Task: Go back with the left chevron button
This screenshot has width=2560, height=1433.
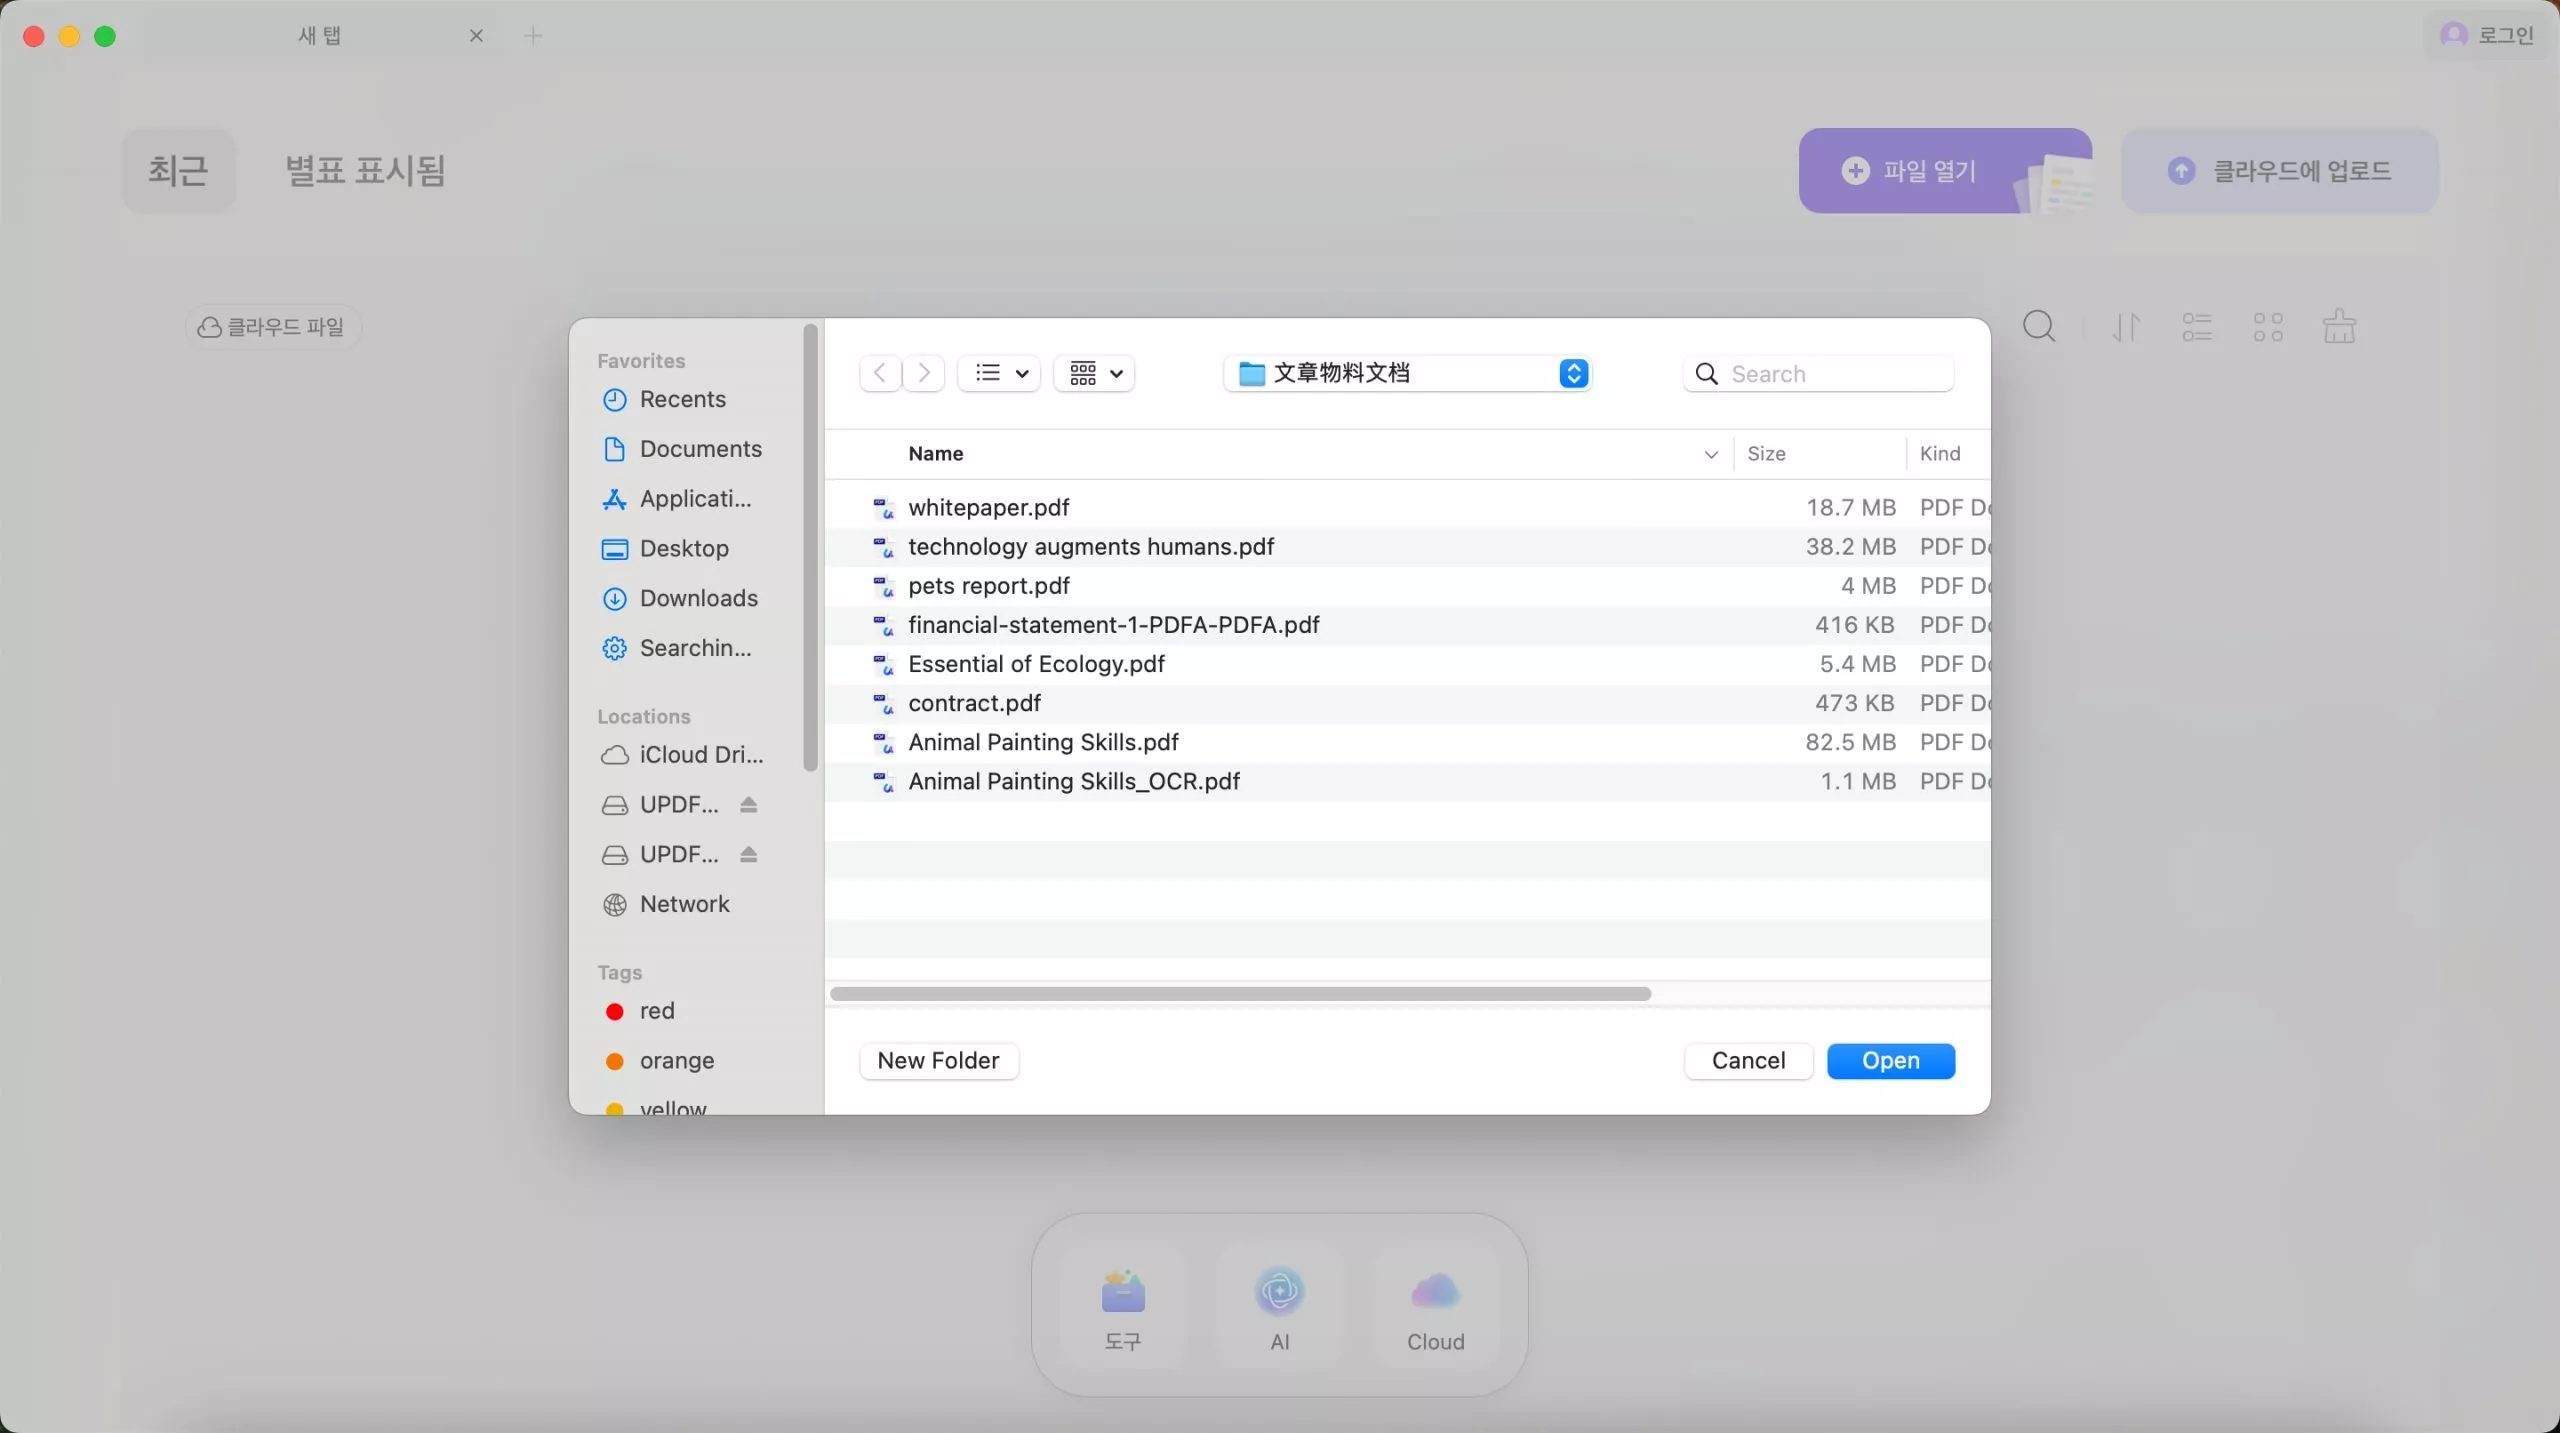Action: tap(880, 373)
